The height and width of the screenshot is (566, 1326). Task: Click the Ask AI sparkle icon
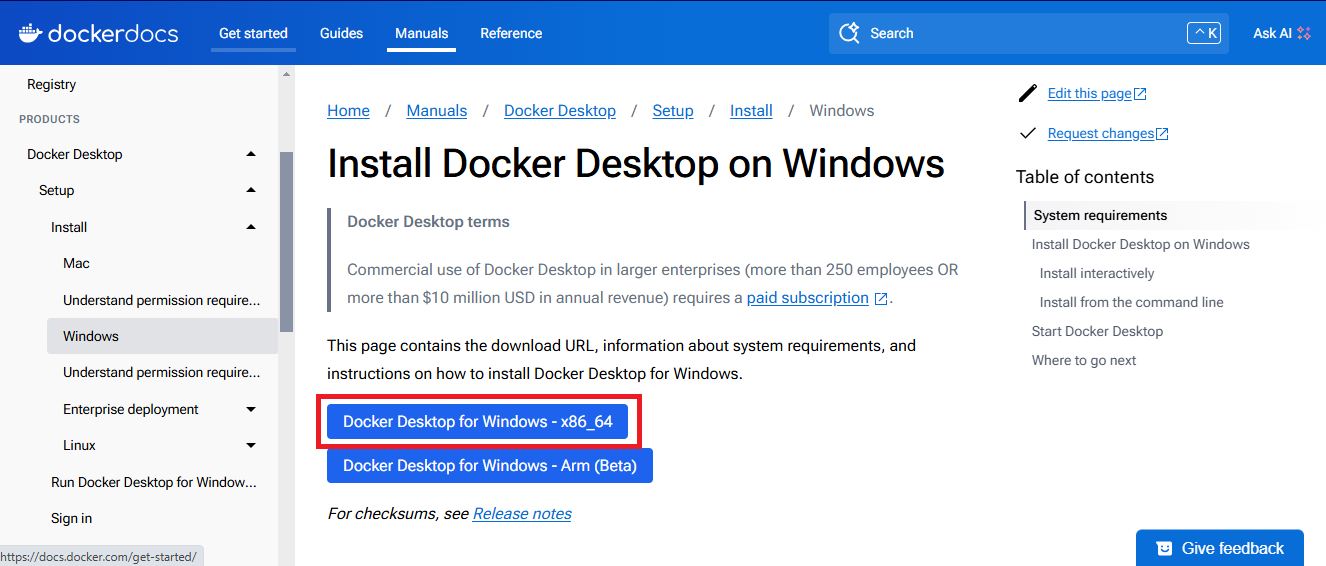pyautogui.click(x=1304, y=33)
